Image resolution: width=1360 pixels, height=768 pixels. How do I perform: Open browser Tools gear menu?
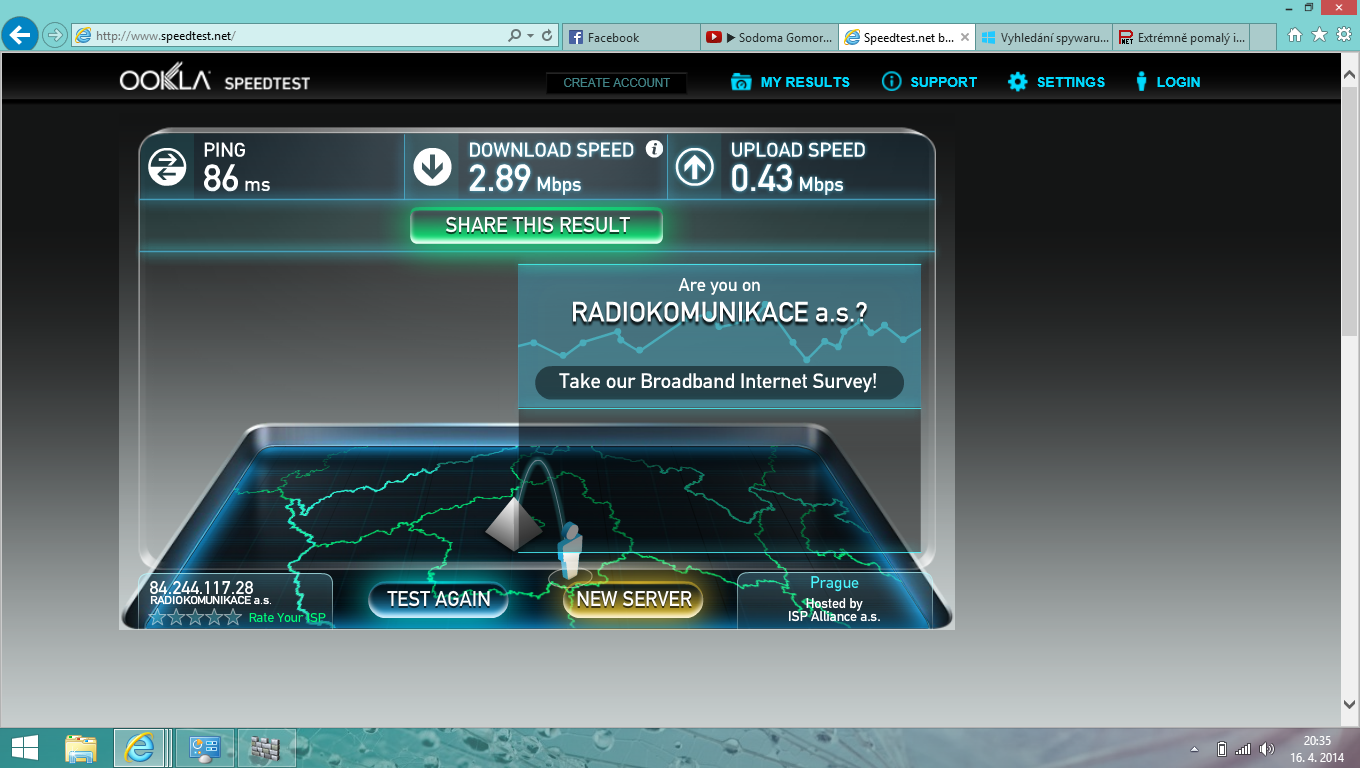pyautogui.click(x=1343, y=35)
